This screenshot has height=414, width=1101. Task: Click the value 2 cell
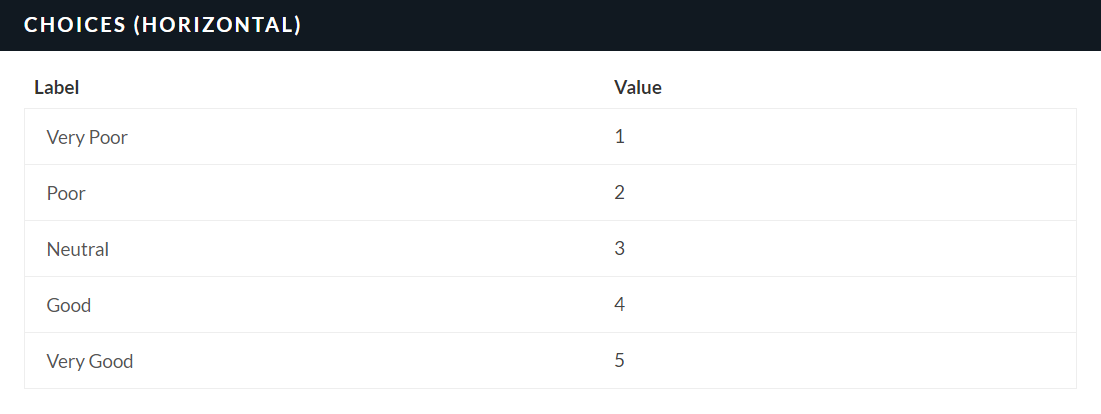620,193
